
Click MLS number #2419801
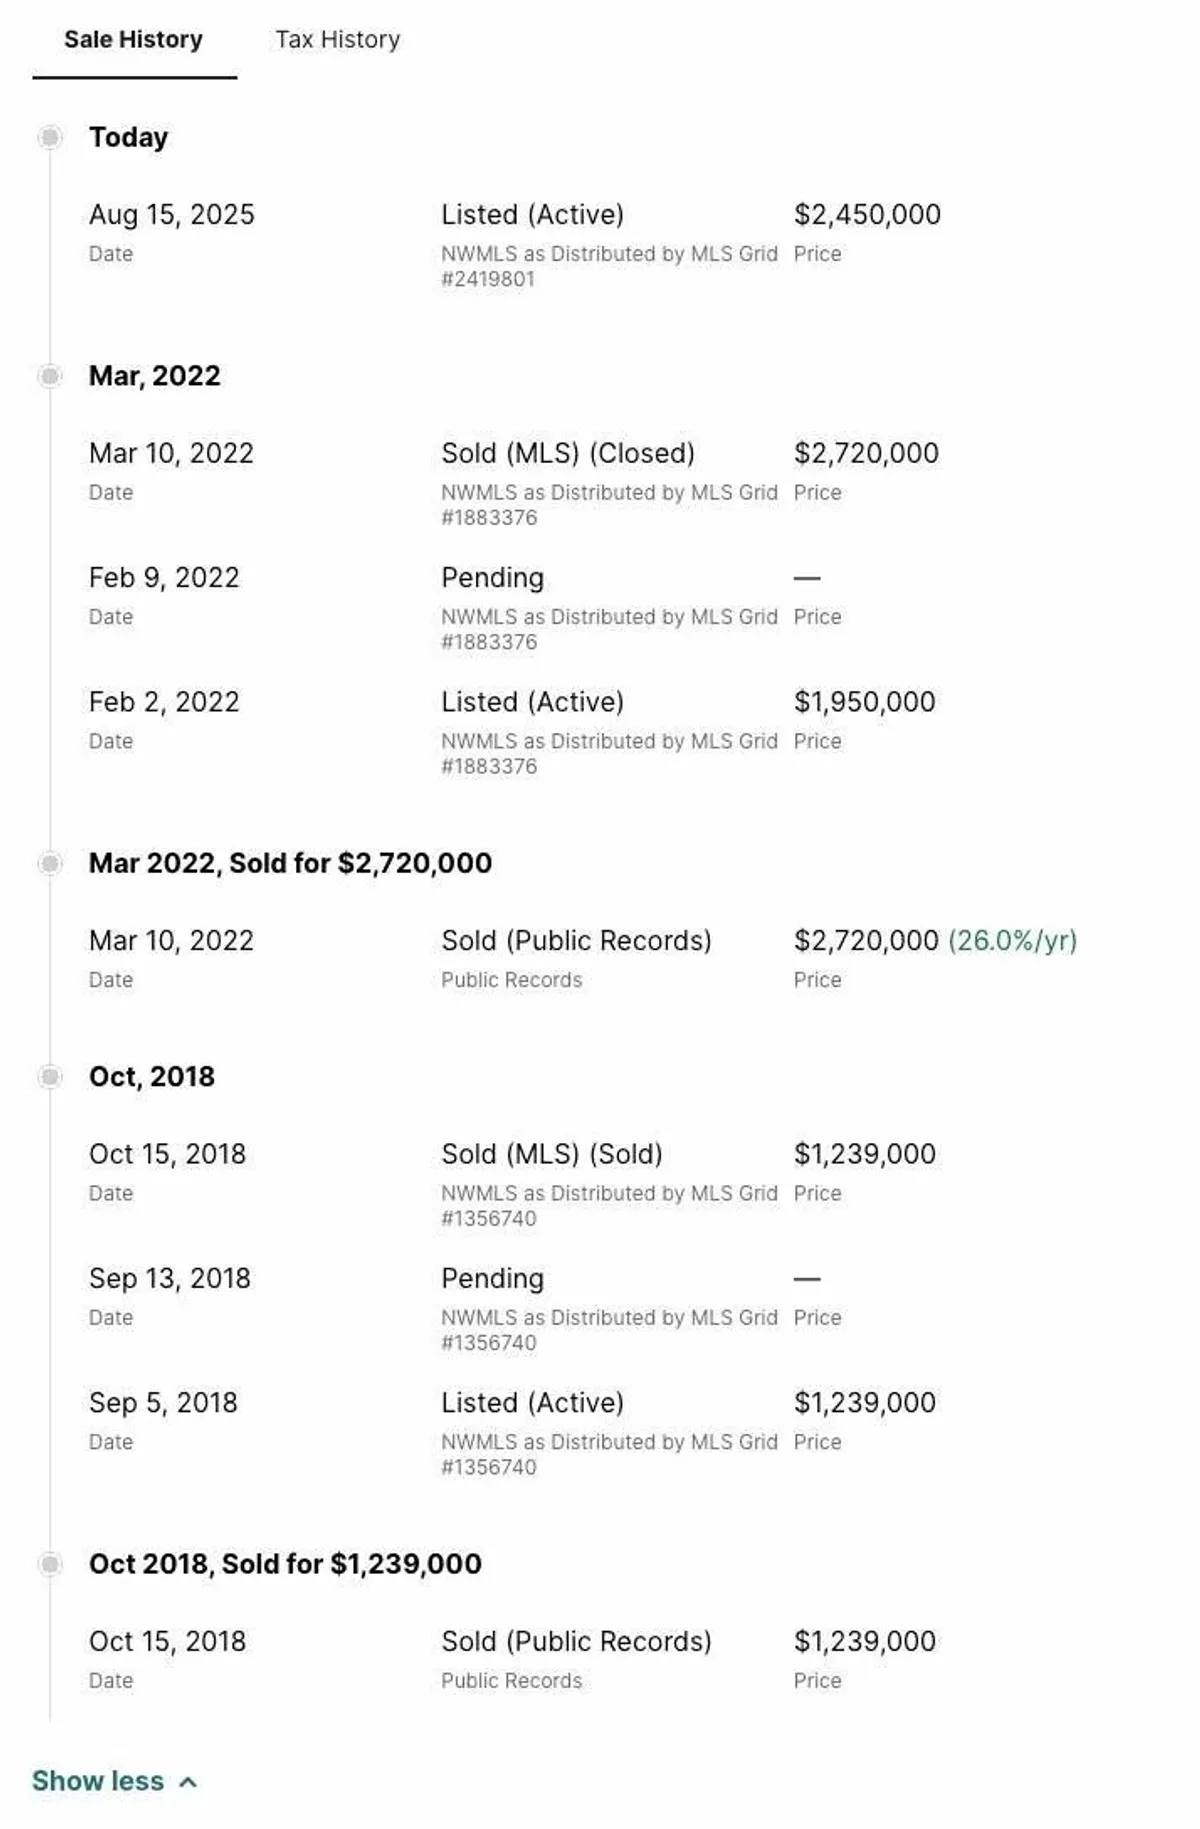coord(488,279)
